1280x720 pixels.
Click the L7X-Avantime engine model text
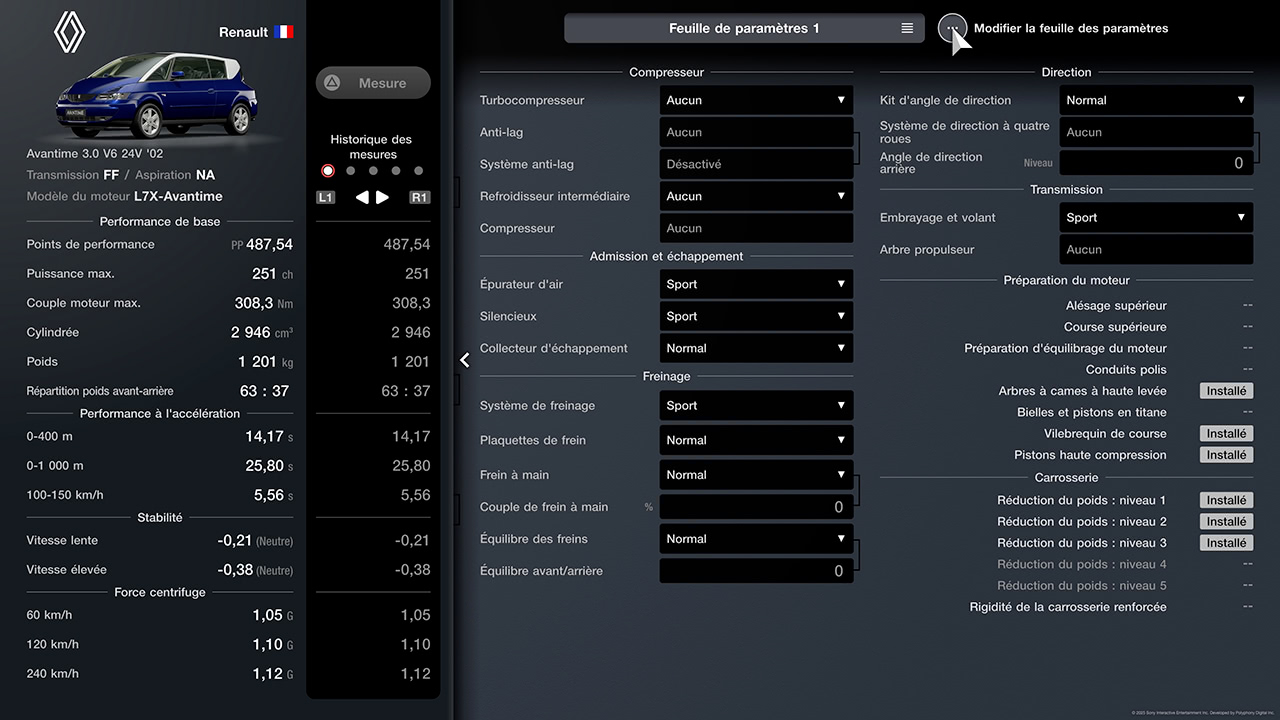tap(178, 196)
